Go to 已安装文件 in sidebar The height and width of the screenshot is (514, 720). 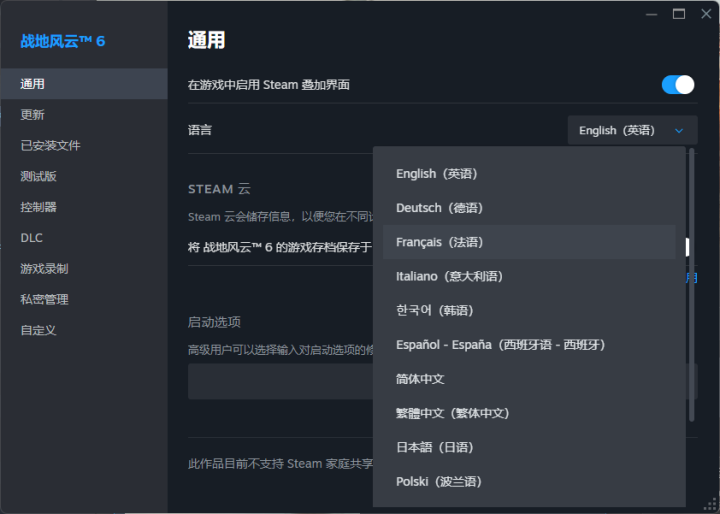coord(50,146)
